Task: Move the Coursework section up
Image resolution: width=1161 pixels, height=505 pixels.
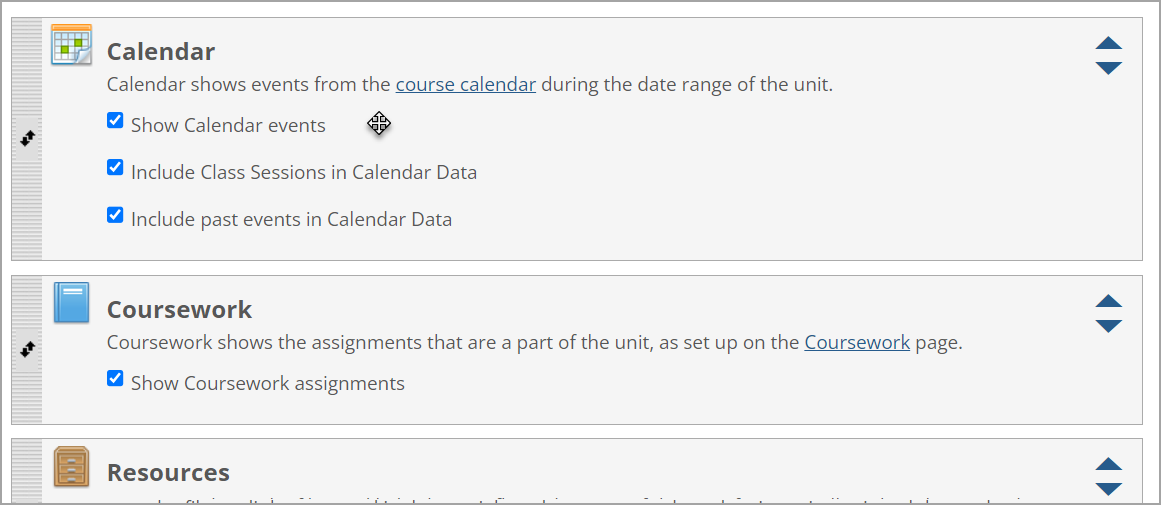Action: [1108, 301]
